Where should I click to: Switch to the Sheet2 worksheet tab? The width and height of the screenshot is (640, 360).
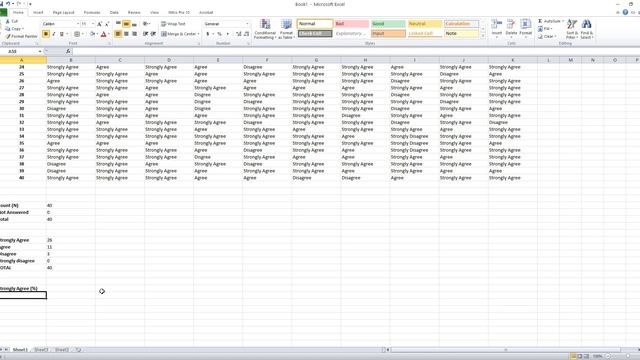coord(41,350)
